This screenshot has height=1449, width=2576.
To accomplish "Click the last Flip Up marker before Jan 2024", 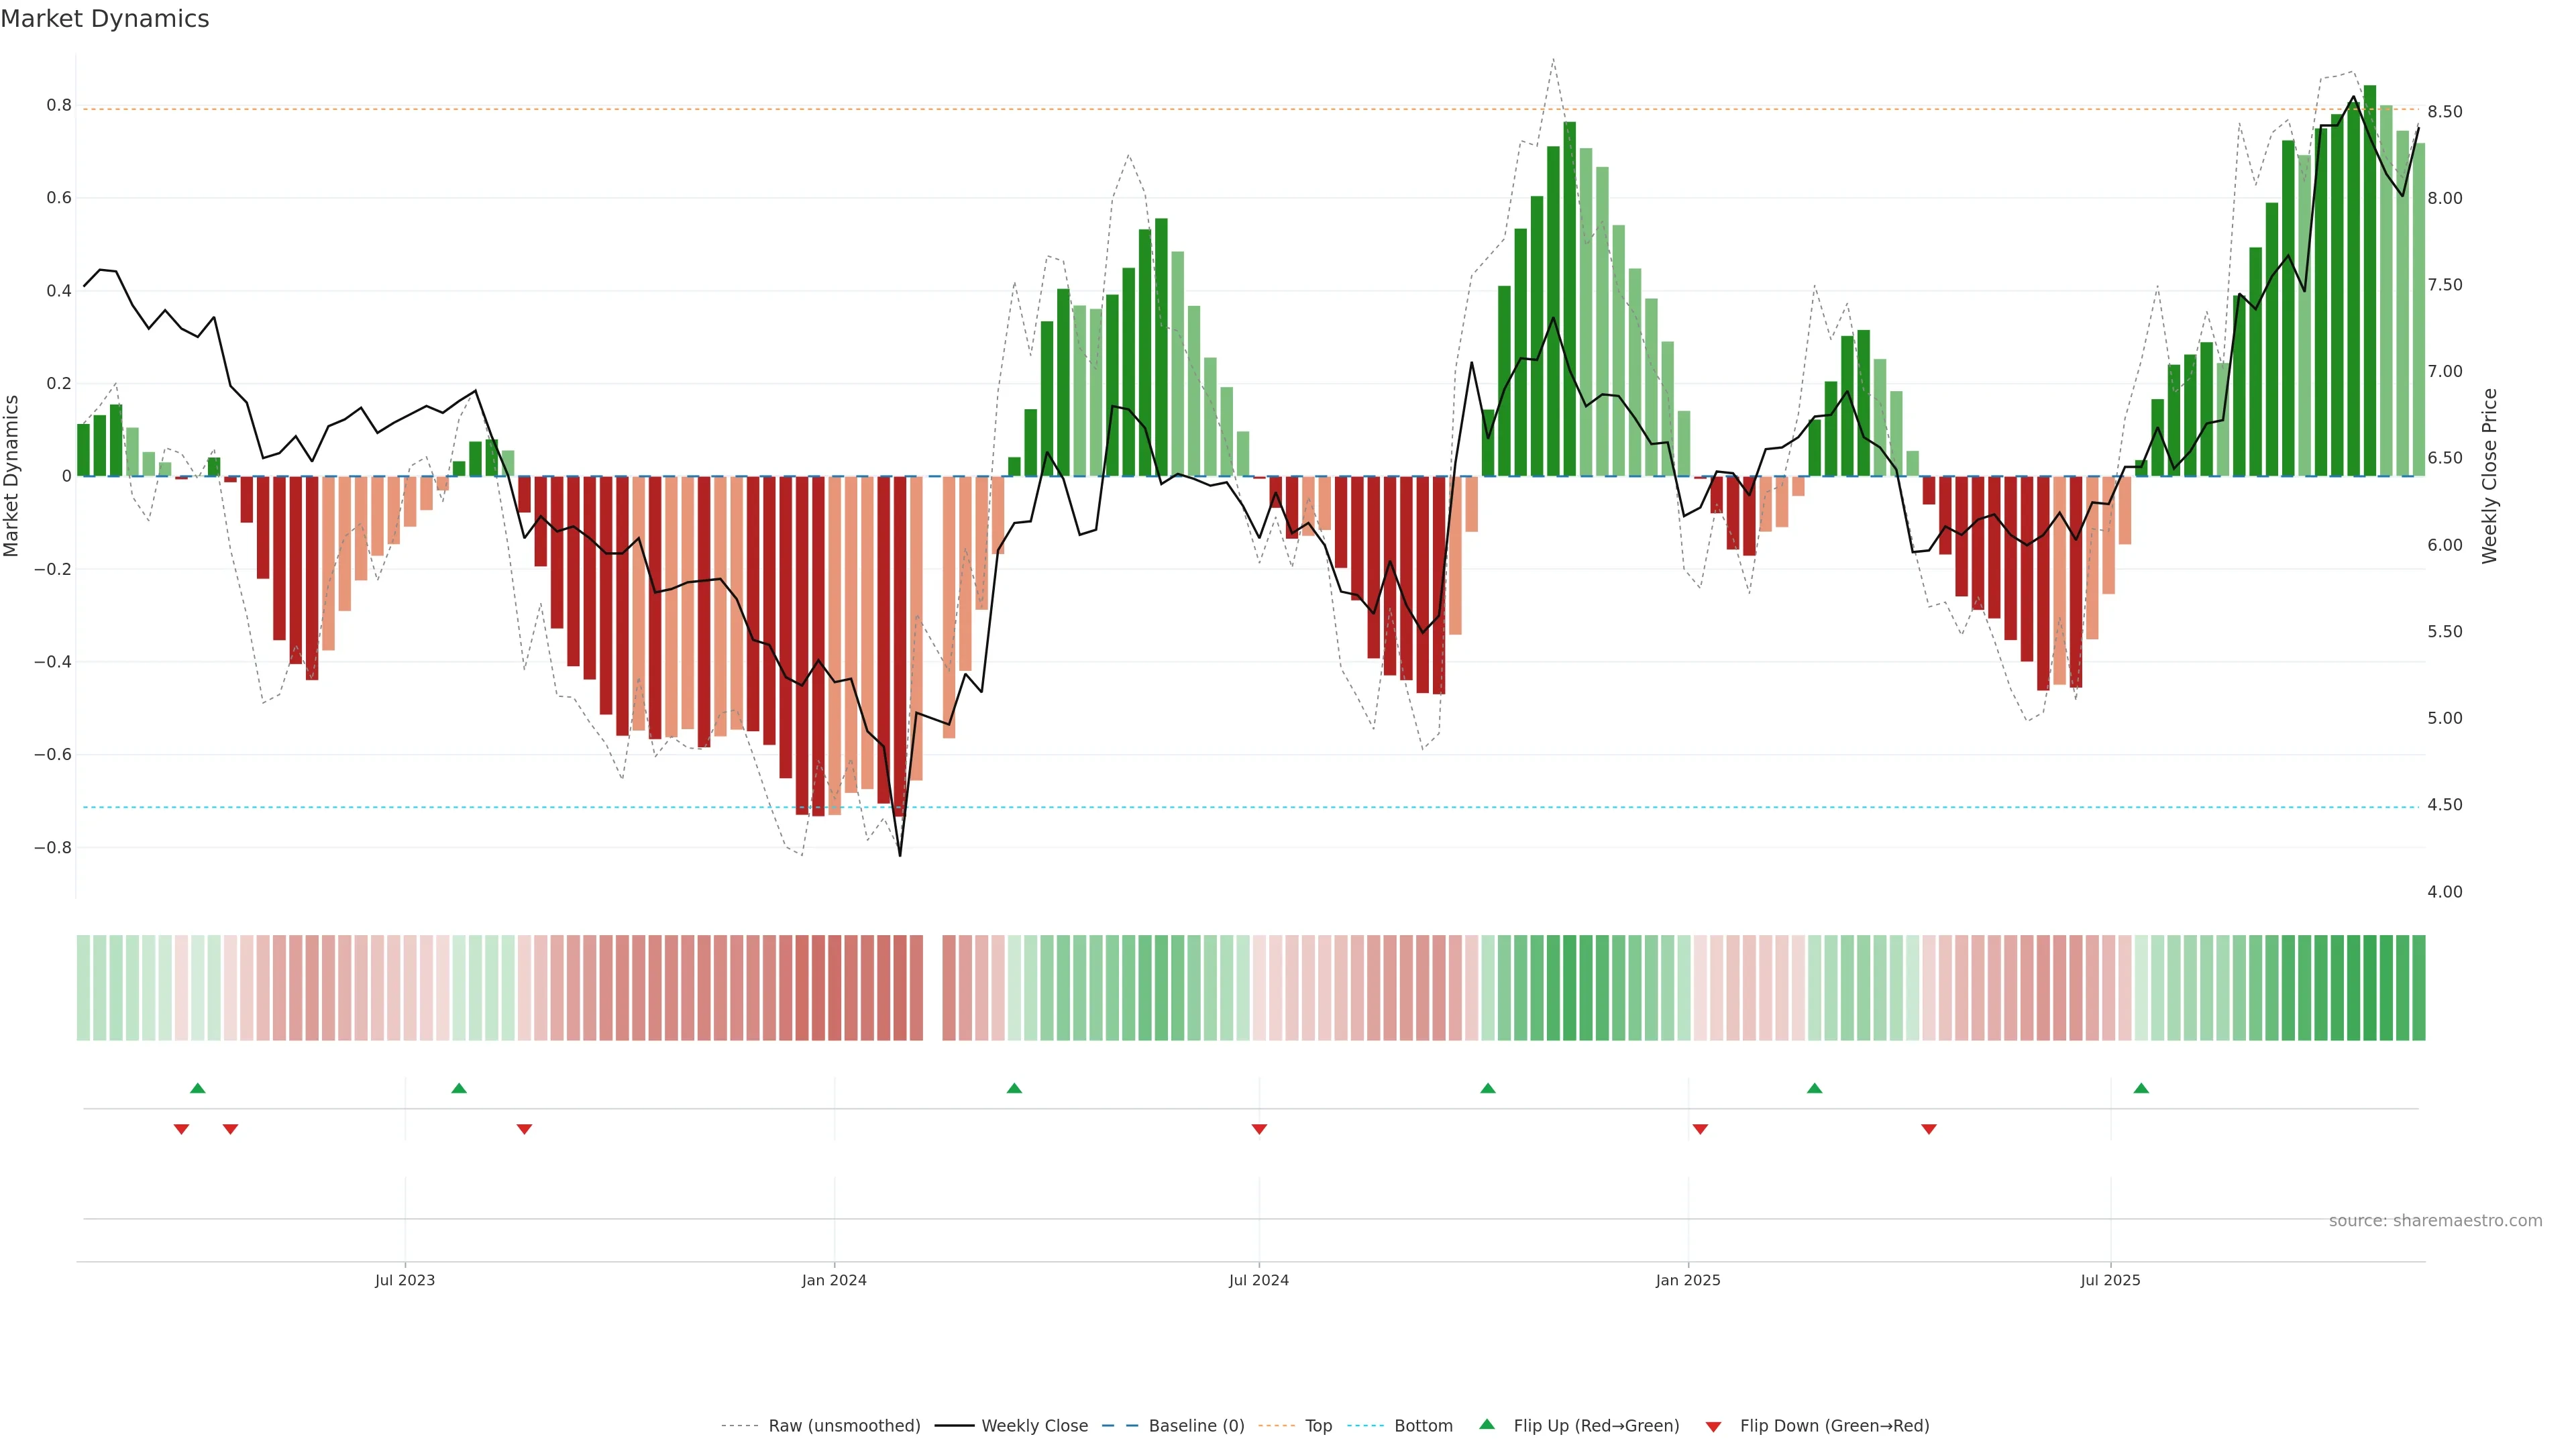I will click(459, 1088).
